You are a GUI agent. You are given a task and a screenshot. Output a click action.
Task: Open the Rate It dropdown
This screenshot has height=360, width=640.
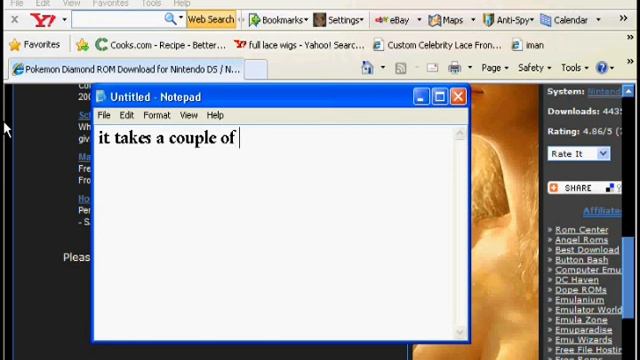579,154
